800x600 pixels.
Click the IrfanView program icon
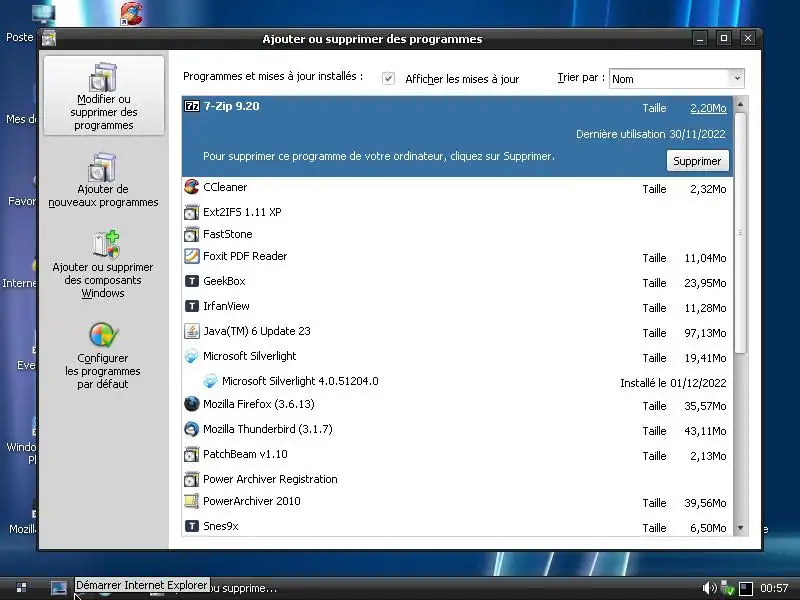[x=192, y=306]
